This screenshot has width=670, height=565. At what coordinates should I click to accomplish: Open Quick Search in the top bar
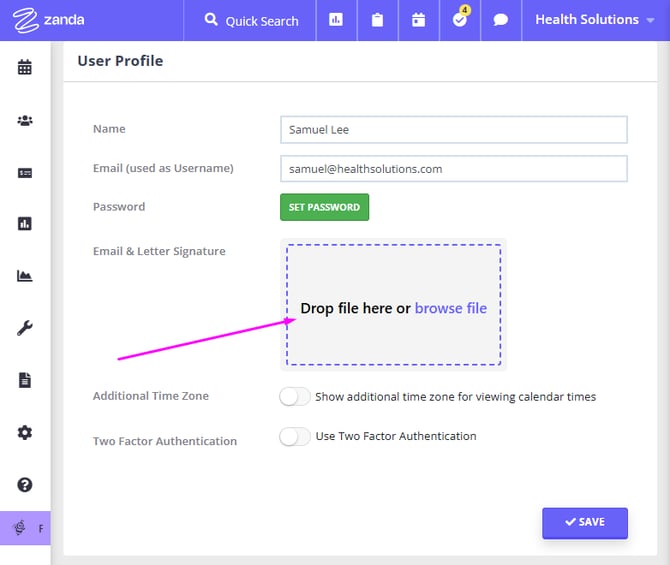click(251, 20)
